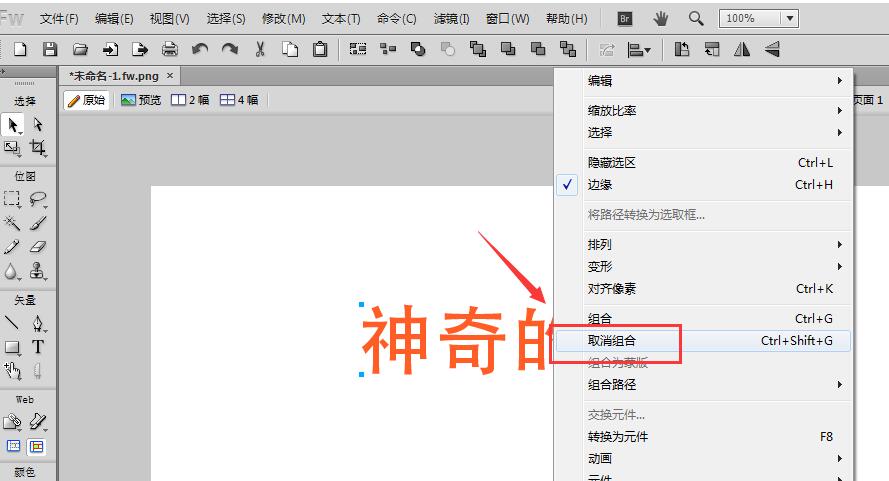Click the Open folder icon
889x481 pixels.
[81, 49]
